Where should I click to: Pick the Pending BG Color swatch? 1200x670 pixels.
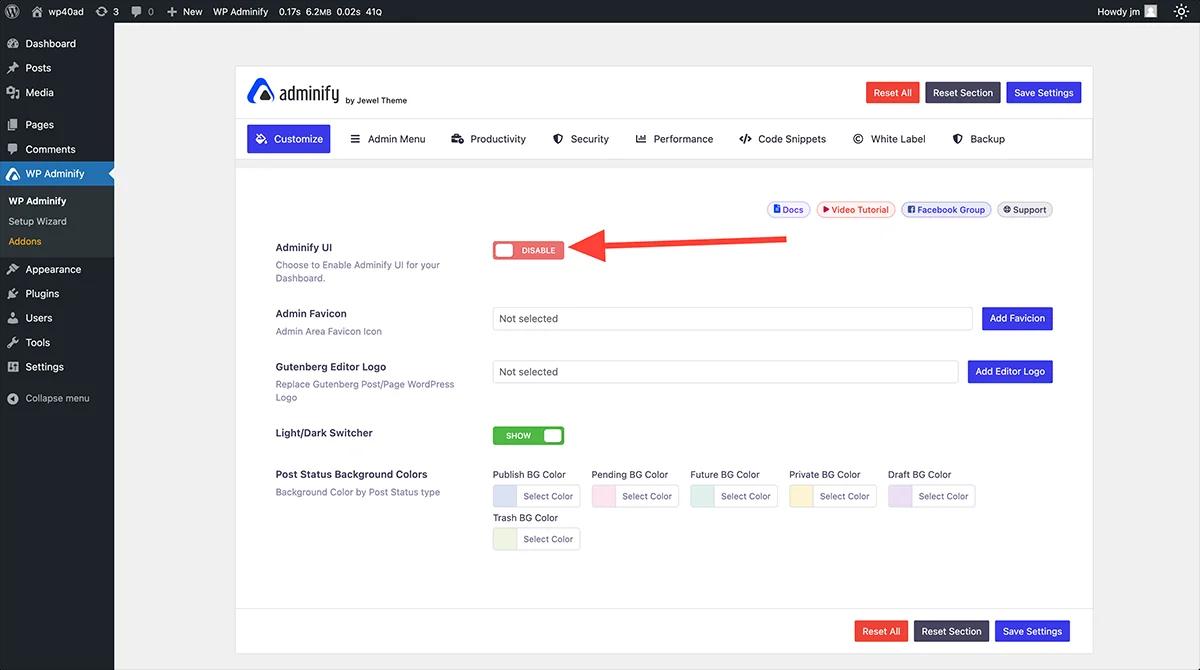(604, 496)
